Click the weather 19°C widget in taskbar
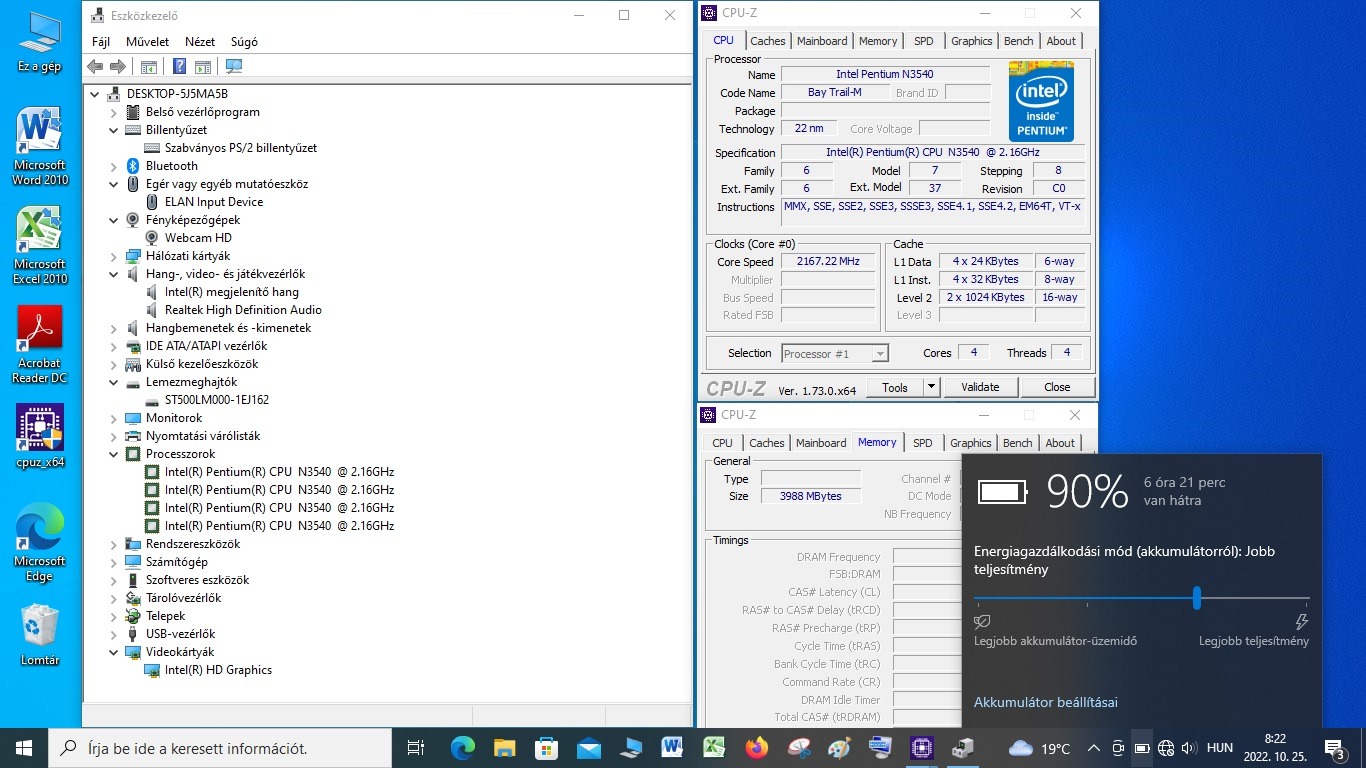 [1040, 748]
